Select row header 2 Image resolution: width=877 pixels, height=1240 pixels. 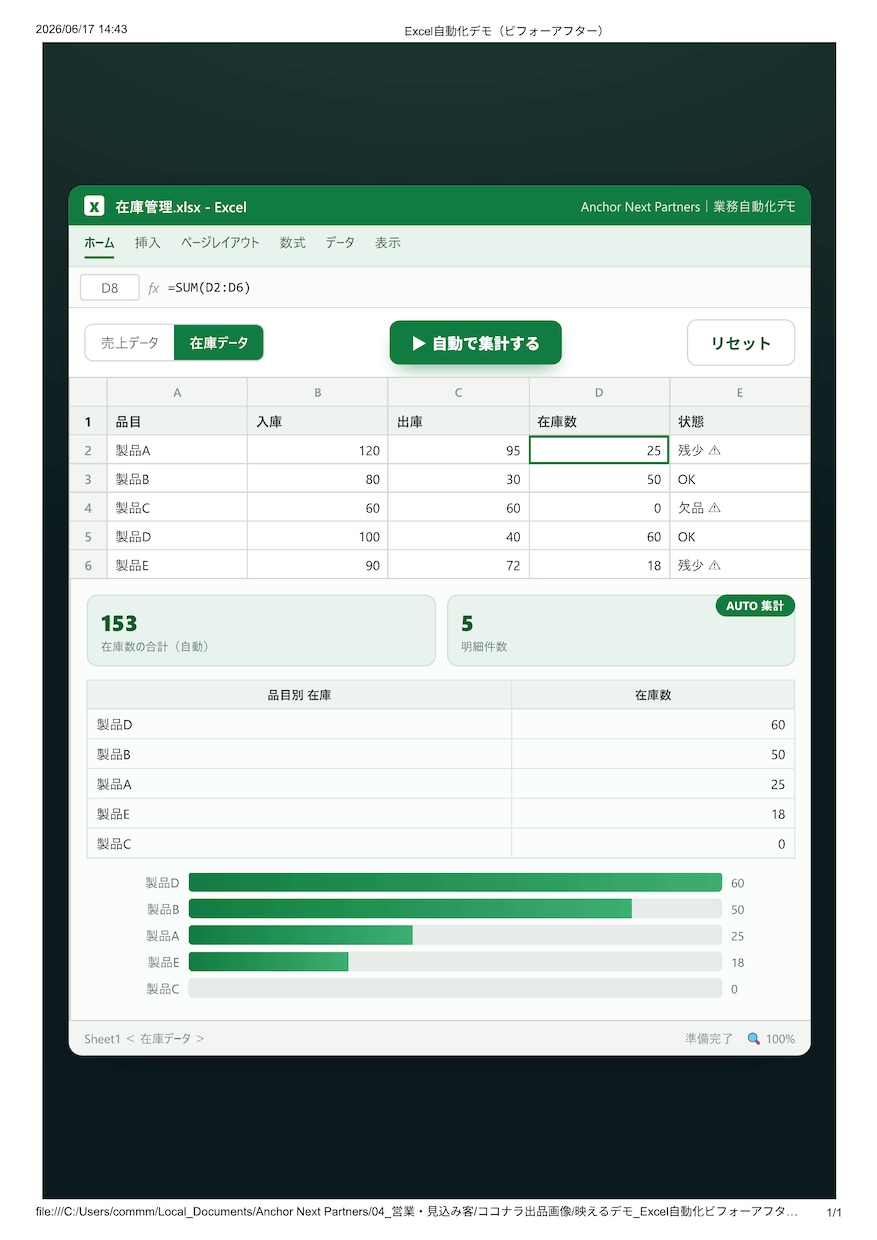(x=88, y=451)
